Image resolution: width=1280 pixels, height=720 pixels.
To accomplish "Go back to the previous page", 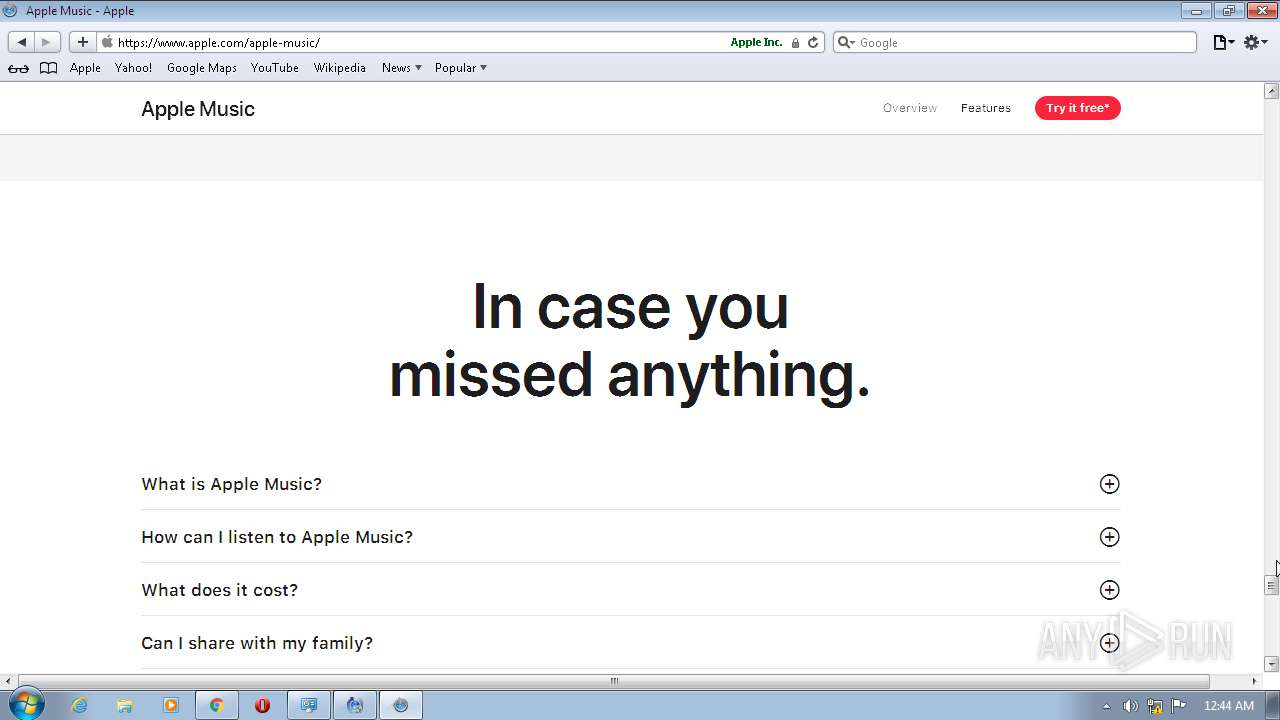I will (x=21, y=42).
